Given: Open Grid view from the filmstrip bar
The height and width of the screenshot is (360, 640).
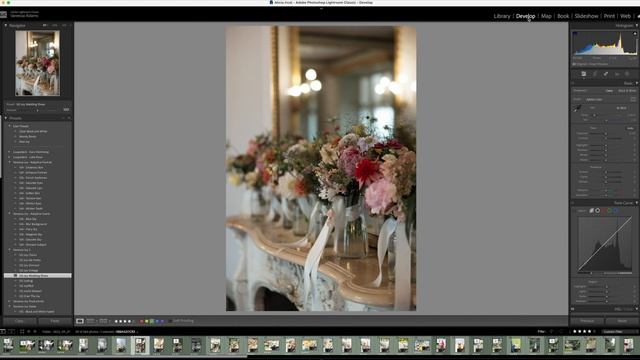Looking at the screenshot, I should point(22,331).
